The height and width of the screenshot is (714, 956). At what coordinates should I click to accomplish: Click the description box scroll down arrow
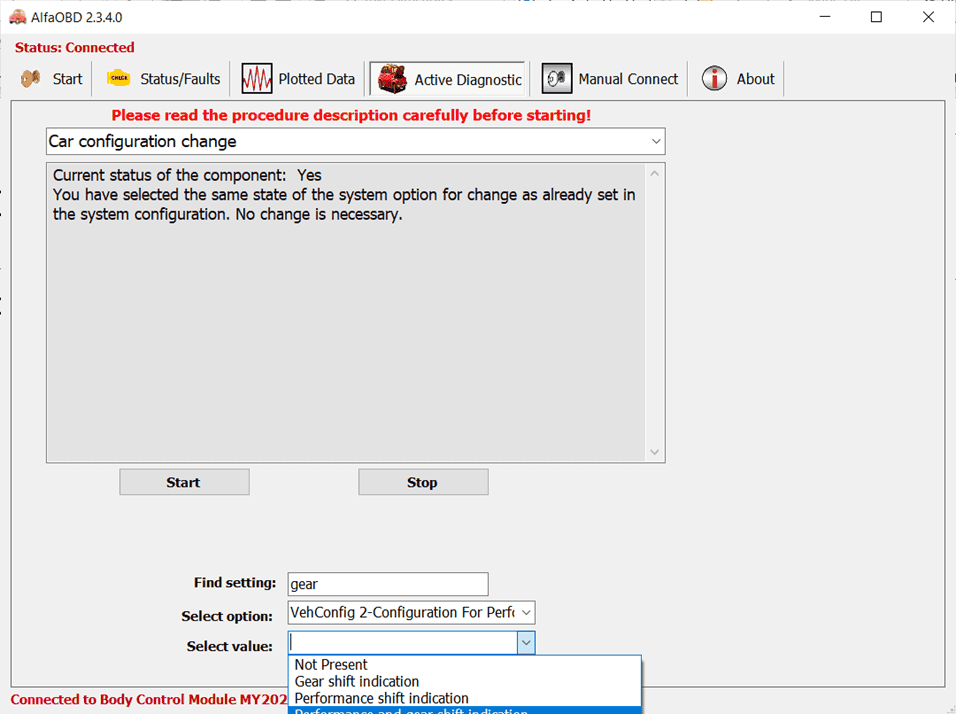pyautogui.click(x=654, y=452)
